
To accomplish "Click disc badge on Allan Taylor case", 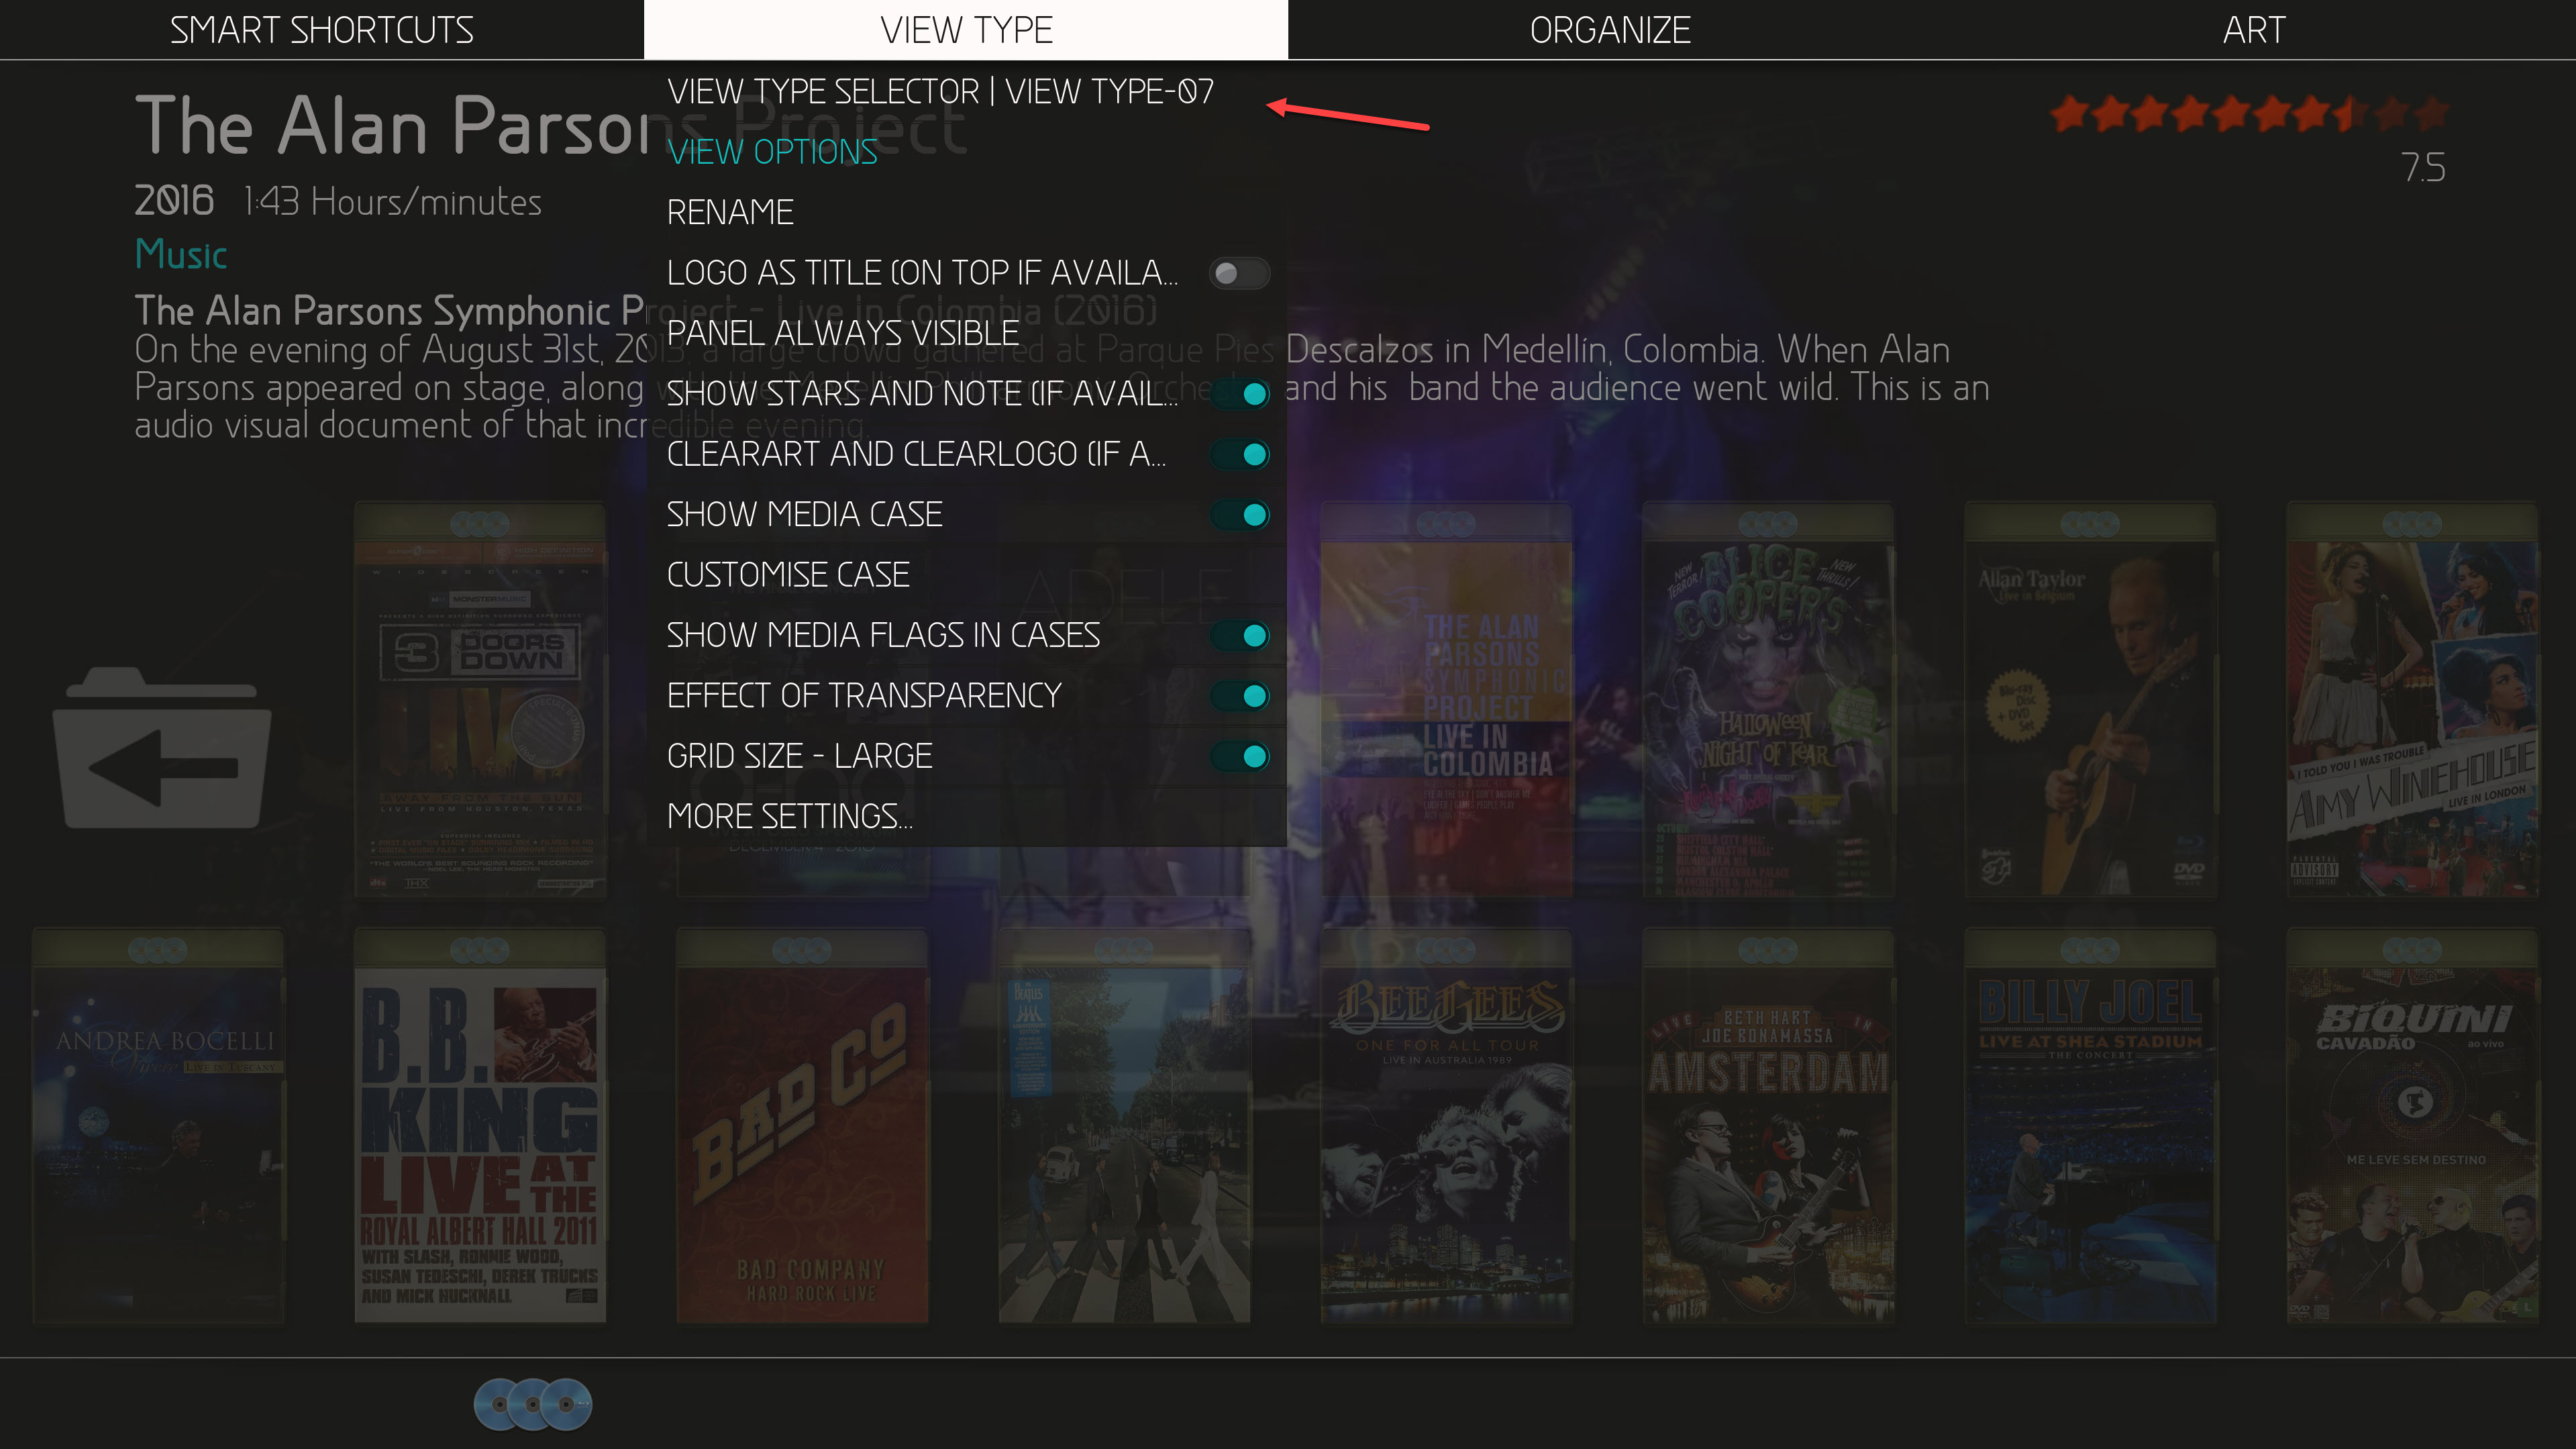I will (x=2090, y=523).
